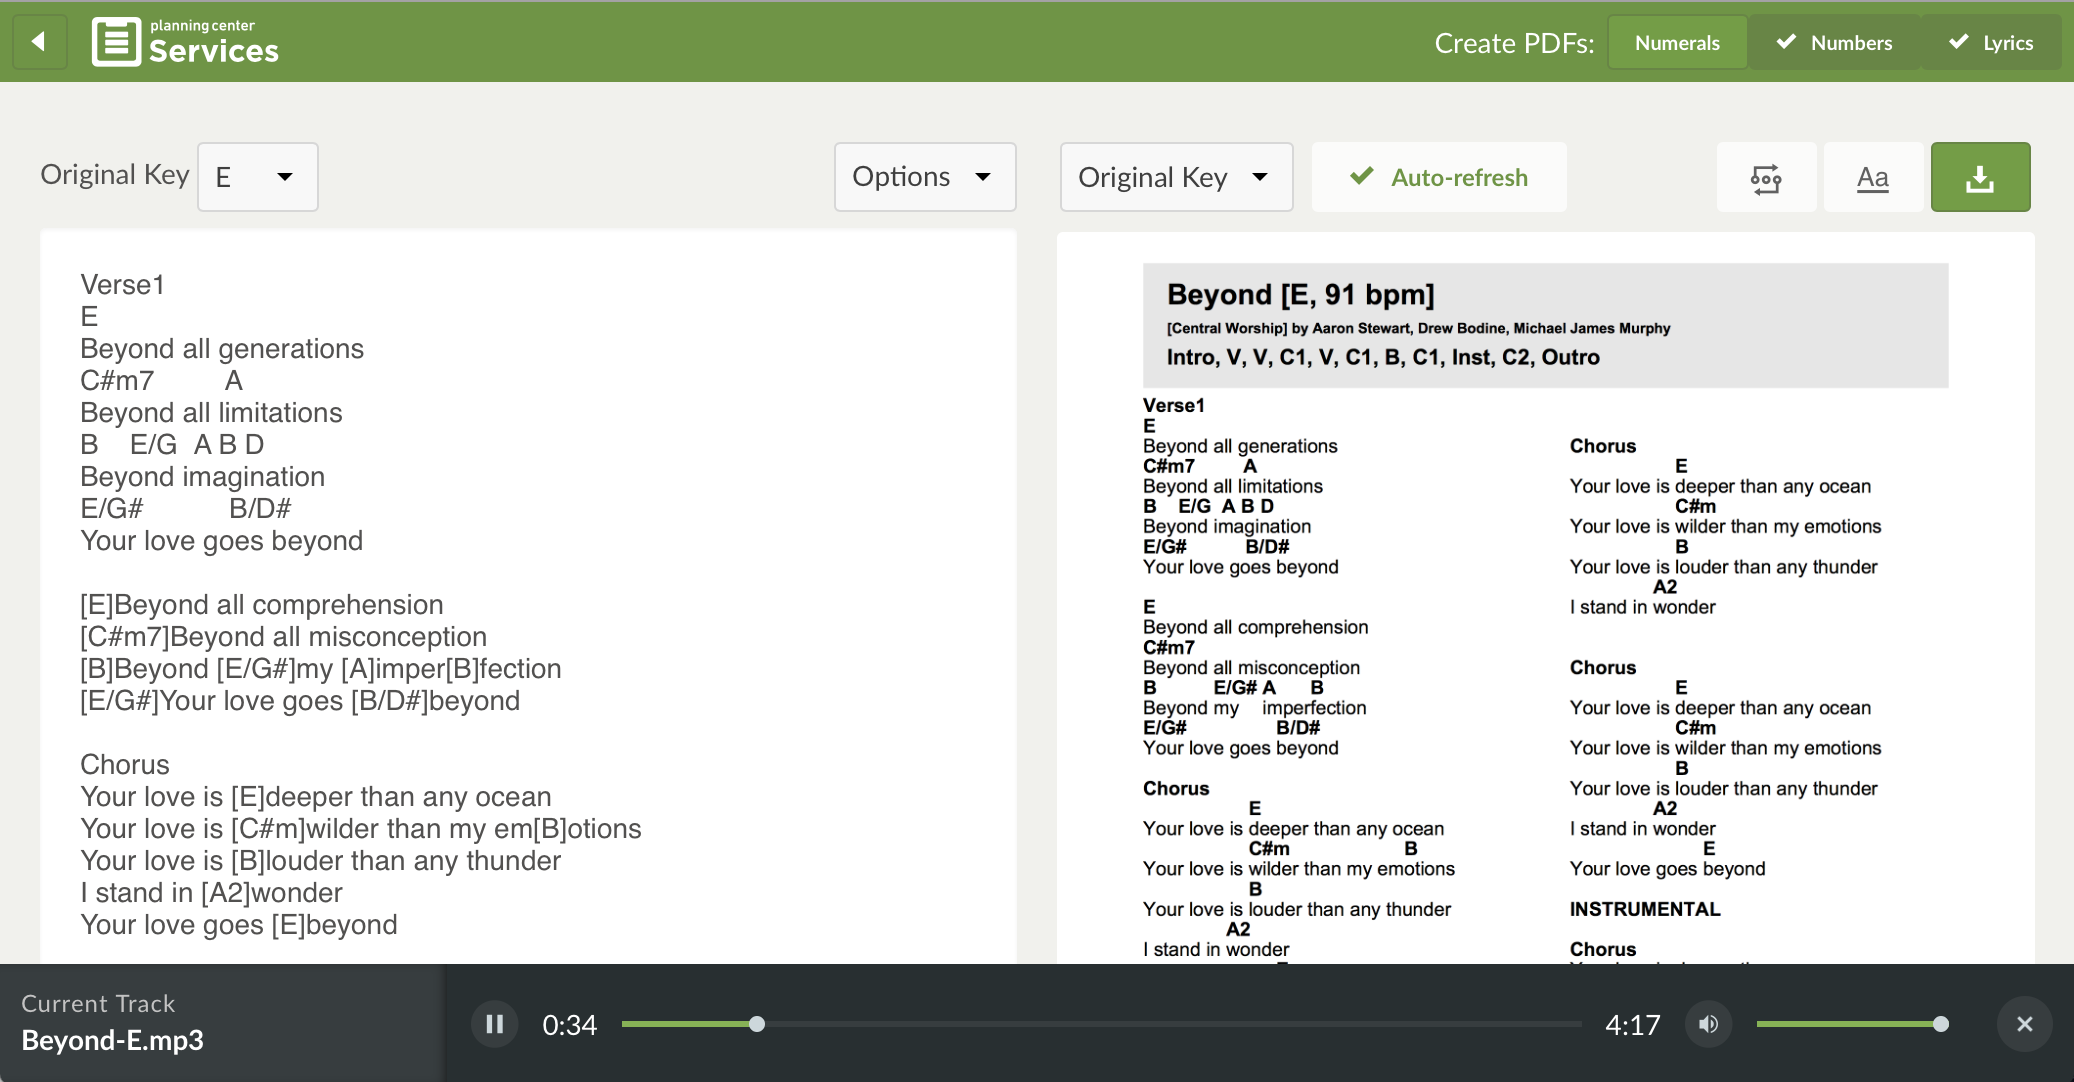2074x1082 pixels.
Task: Disable the Auto-refresh toggle
Action: coord(1438,178)
